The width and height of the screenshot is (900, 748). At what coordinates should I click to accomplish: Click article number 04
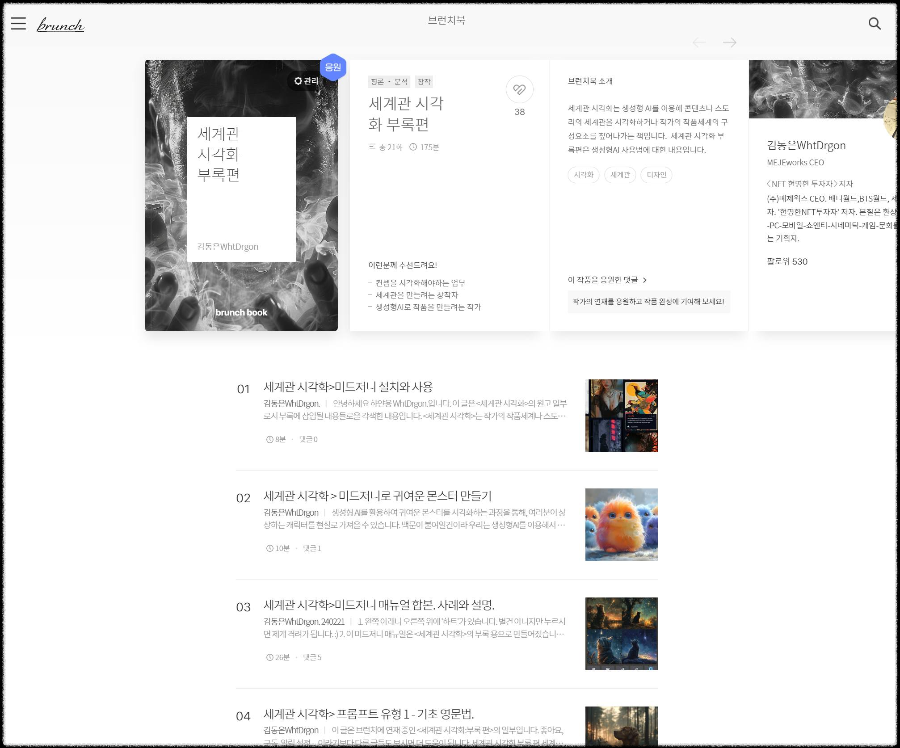pyautogui.click(x=243, y=716)
